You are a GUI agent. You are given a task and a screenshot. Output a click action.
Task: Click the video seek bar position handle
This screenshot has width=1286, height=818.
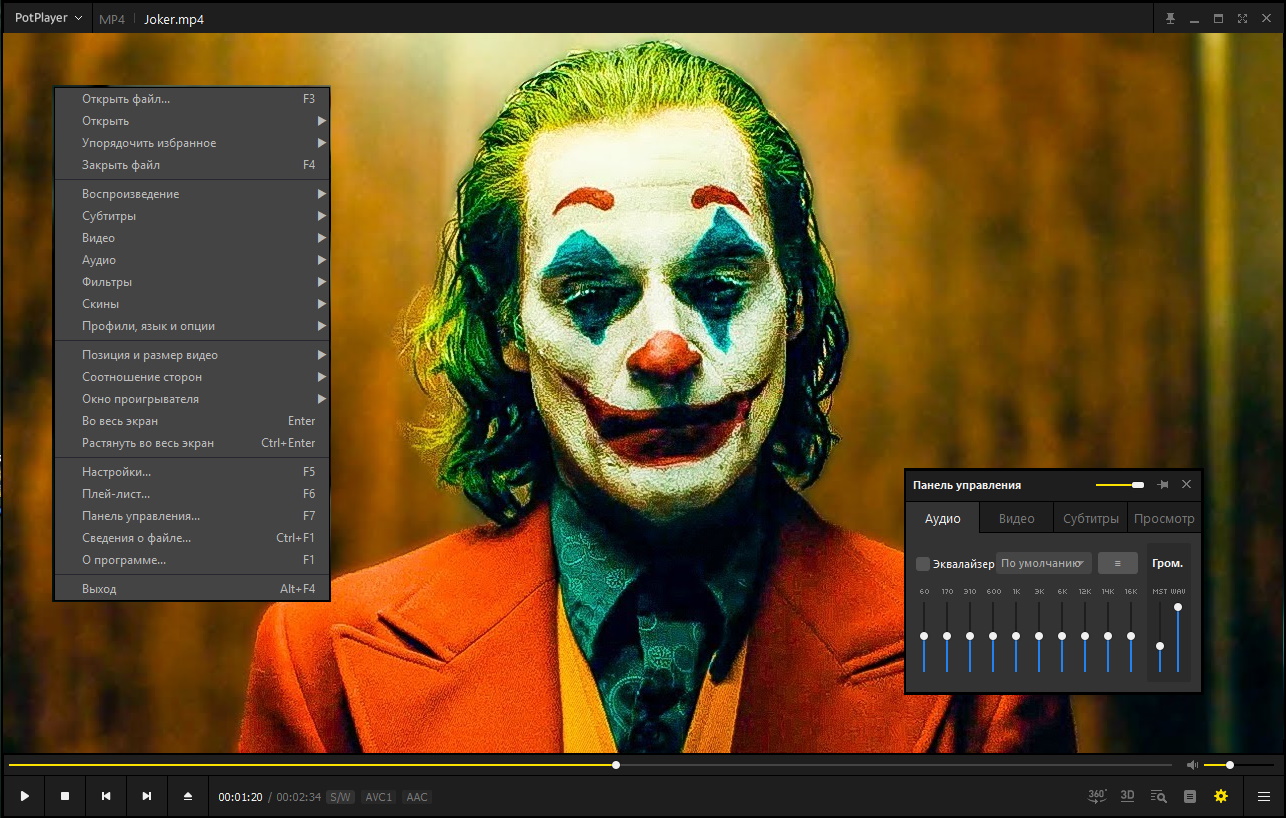[616, 765]
